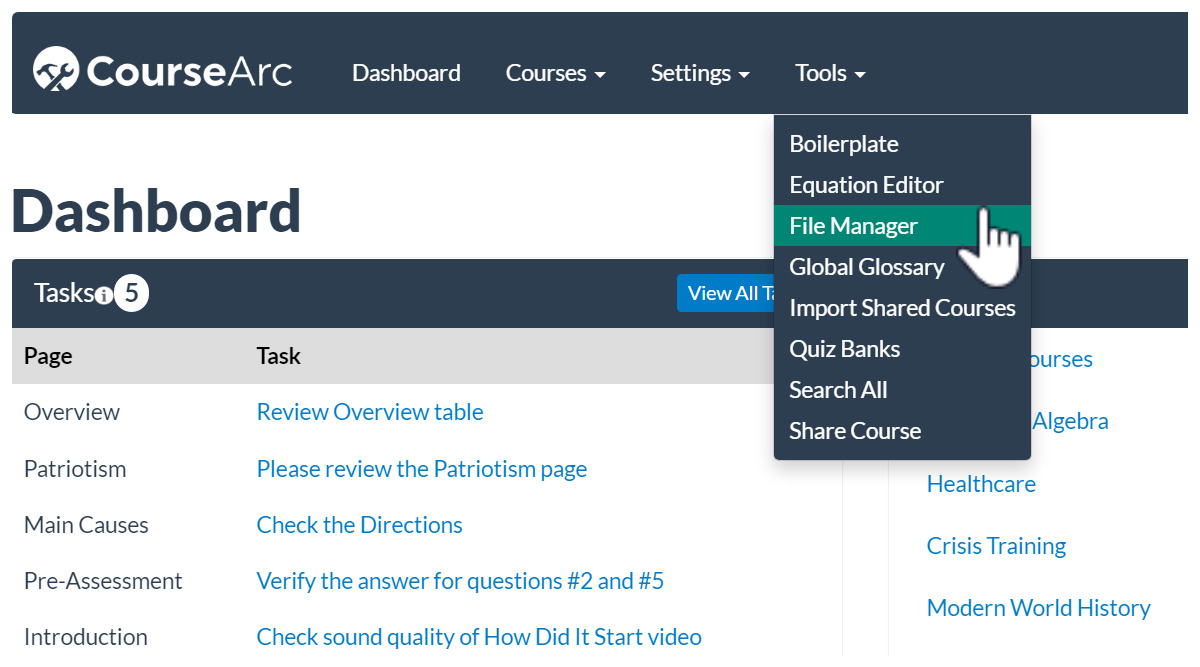The height and width of the screenshot is (667, 1200).
Task: Click the CourseArc logo
Action: click(x=162, y=71)
